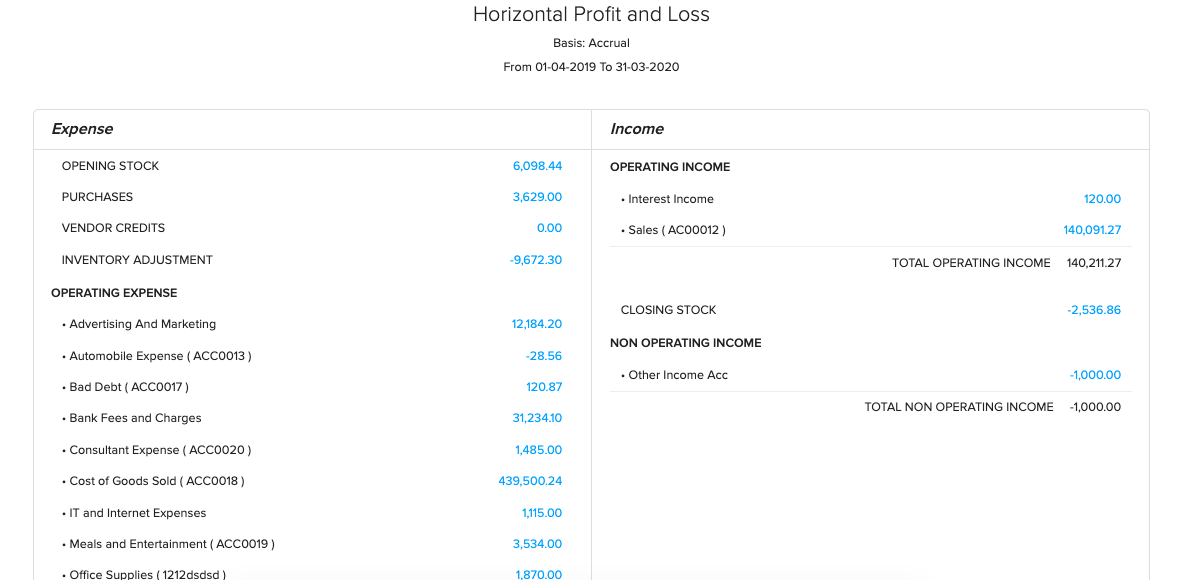Open the Automobile Expense amount -28.56
This screenshot has height=580, width=1182.
pyautogui.click(x=543, y=356)
